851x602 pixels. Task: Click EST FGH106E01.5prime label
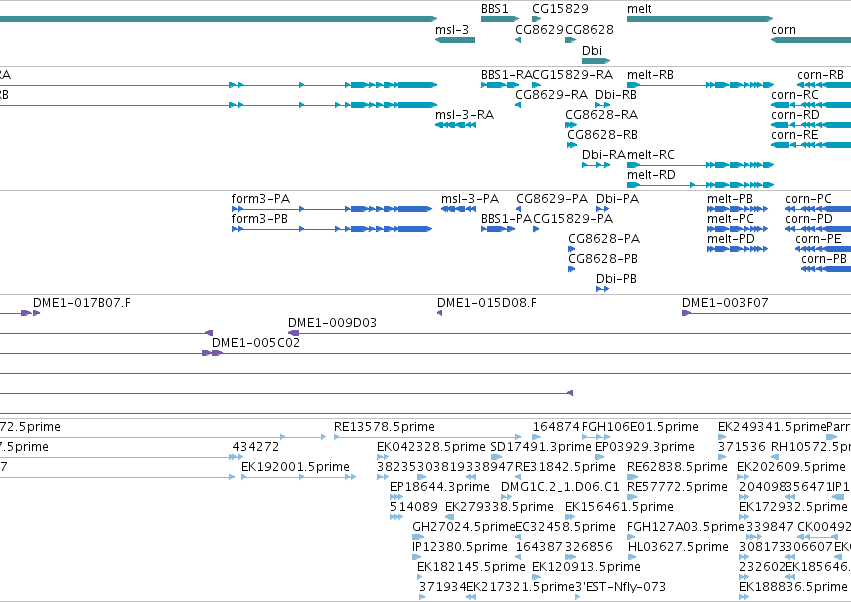640,427
